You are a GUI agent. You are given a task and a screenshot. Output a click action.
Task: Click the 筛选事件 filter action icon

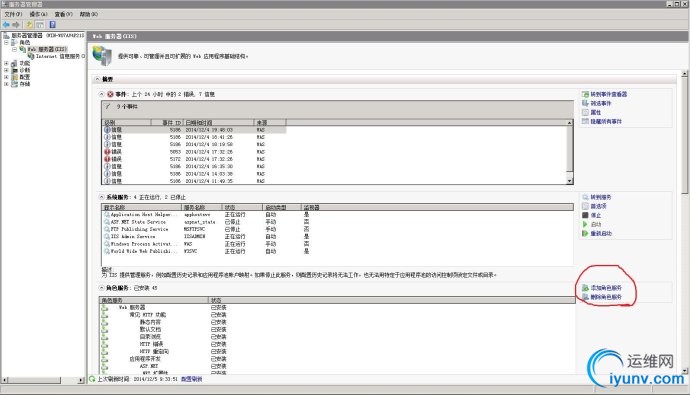click(585, 103)
